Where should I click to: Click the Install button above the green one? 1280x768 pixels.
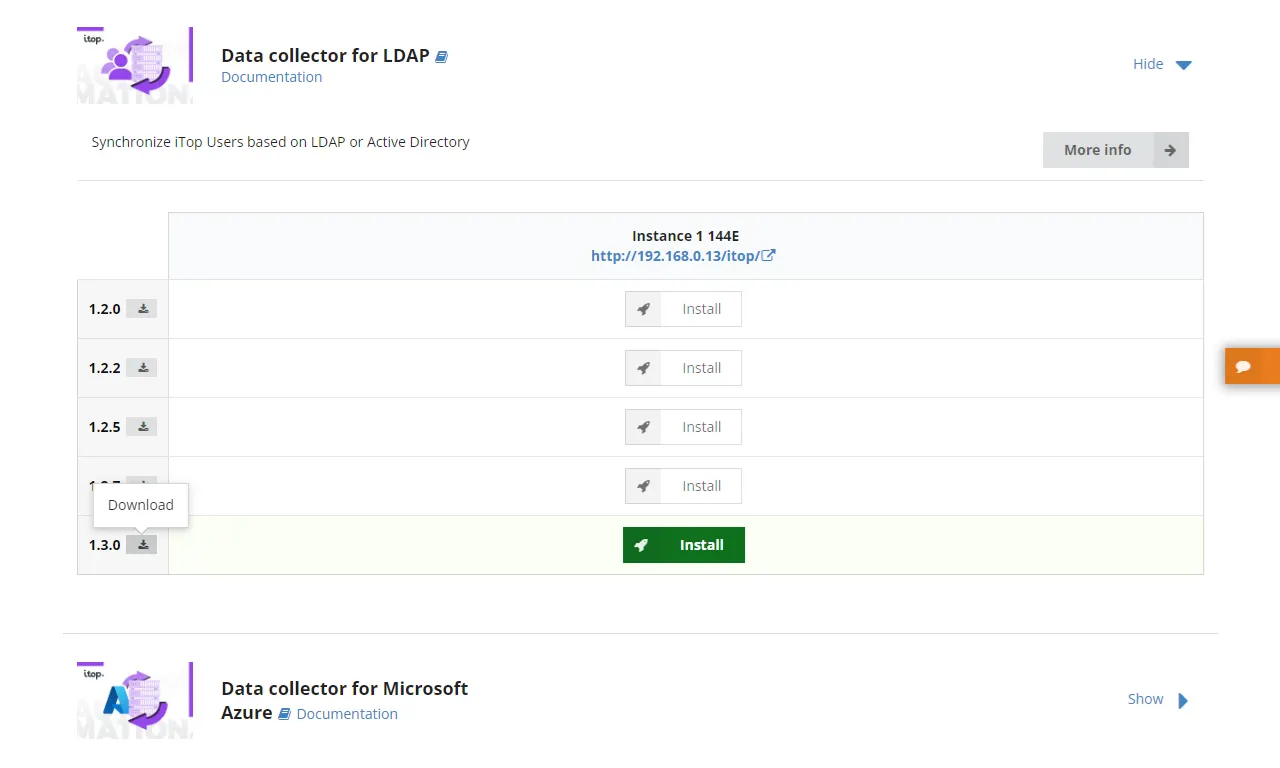click(683, 486)
